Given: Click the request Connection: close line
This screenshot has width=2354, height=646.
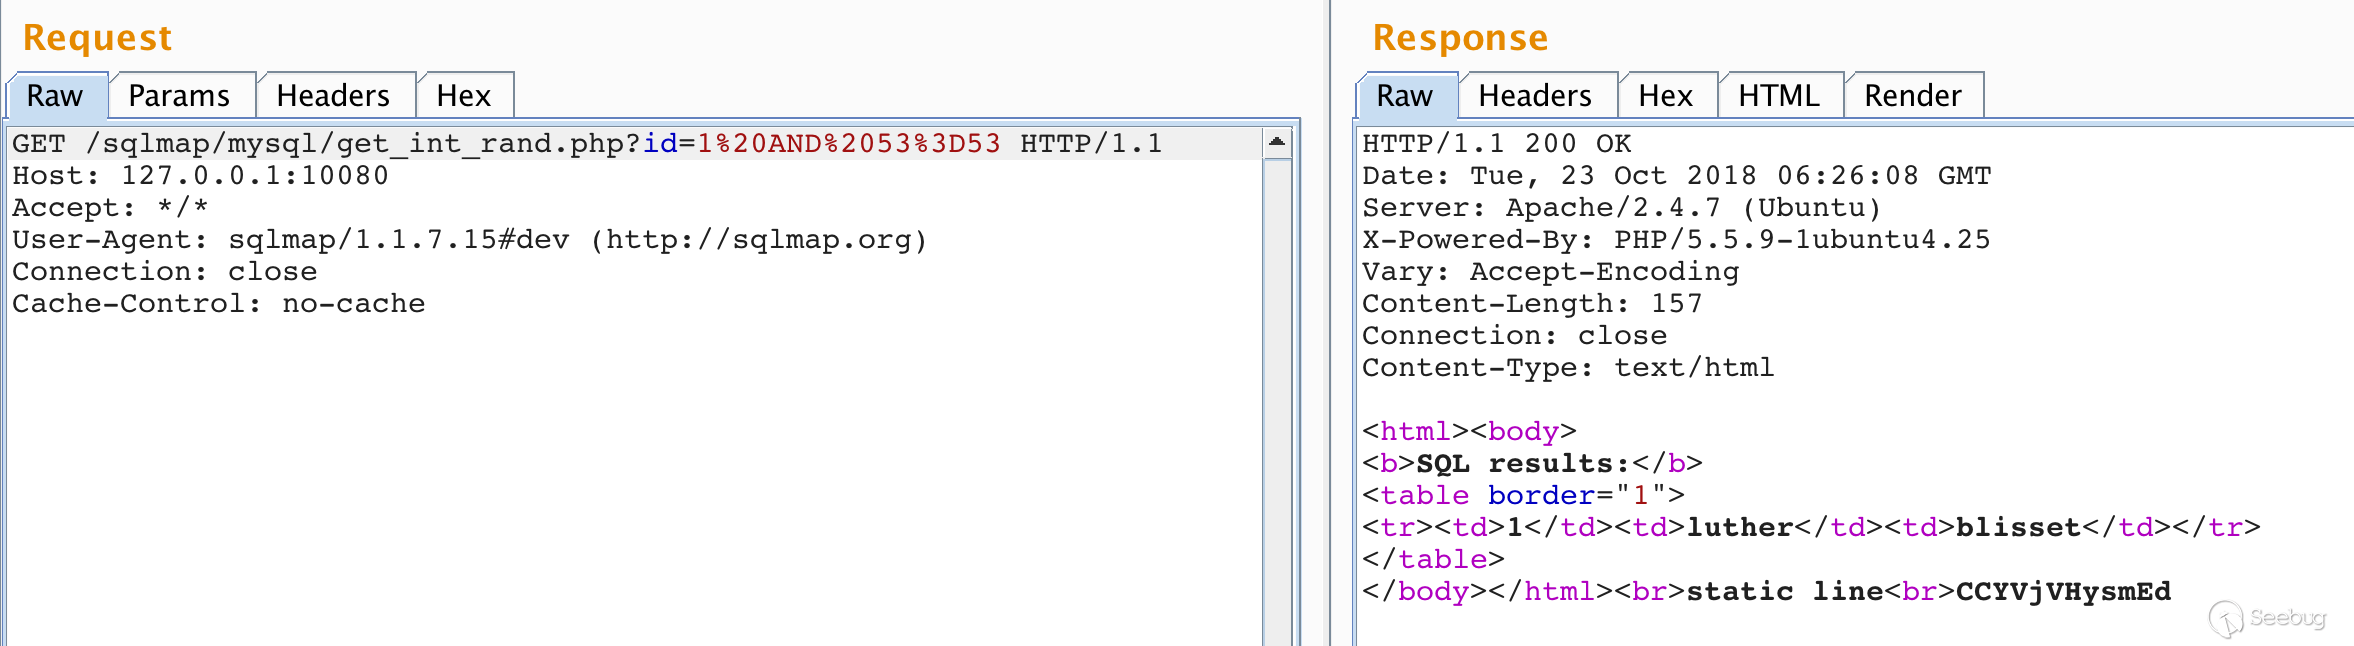Looking at the screenshot, I should [x=164, y=272].
